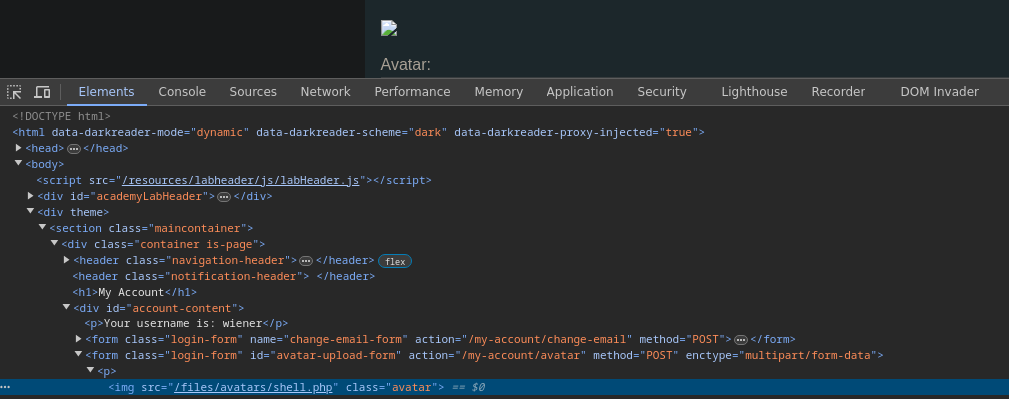This screenshot has height=399, width=1009.
Task: Open the Sources tab
Action: point(253,92)
